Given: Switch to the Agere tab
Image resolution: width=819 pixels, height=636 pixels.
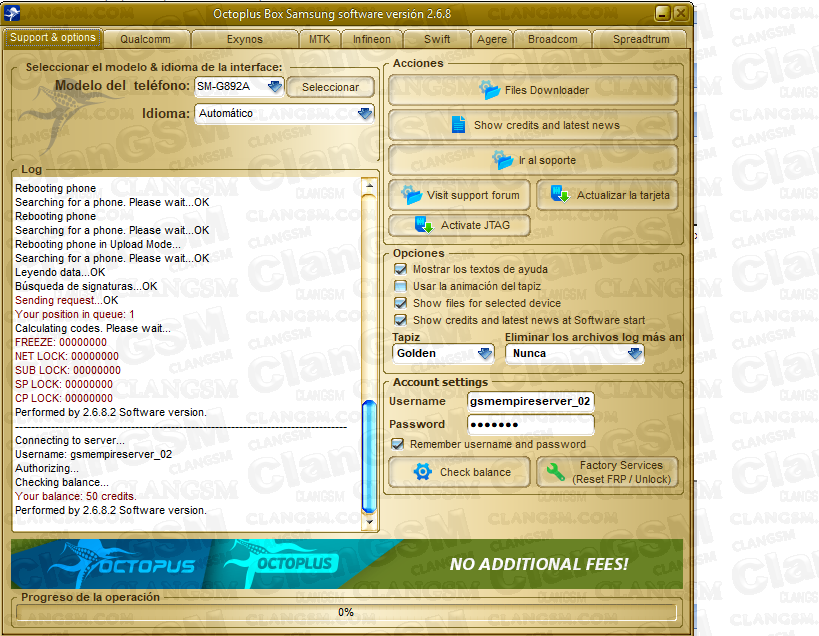Looking at the screenshot, I should [492, 39].
